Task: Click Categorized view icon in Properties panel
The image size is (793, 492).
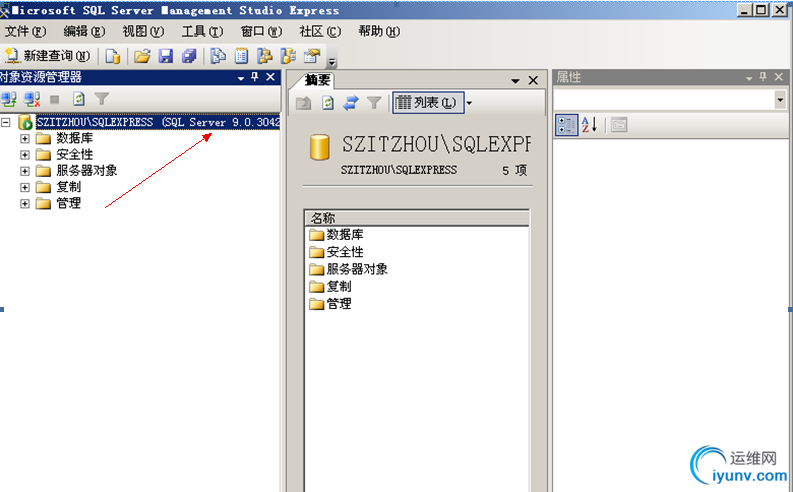Action: tap(566, 125)
